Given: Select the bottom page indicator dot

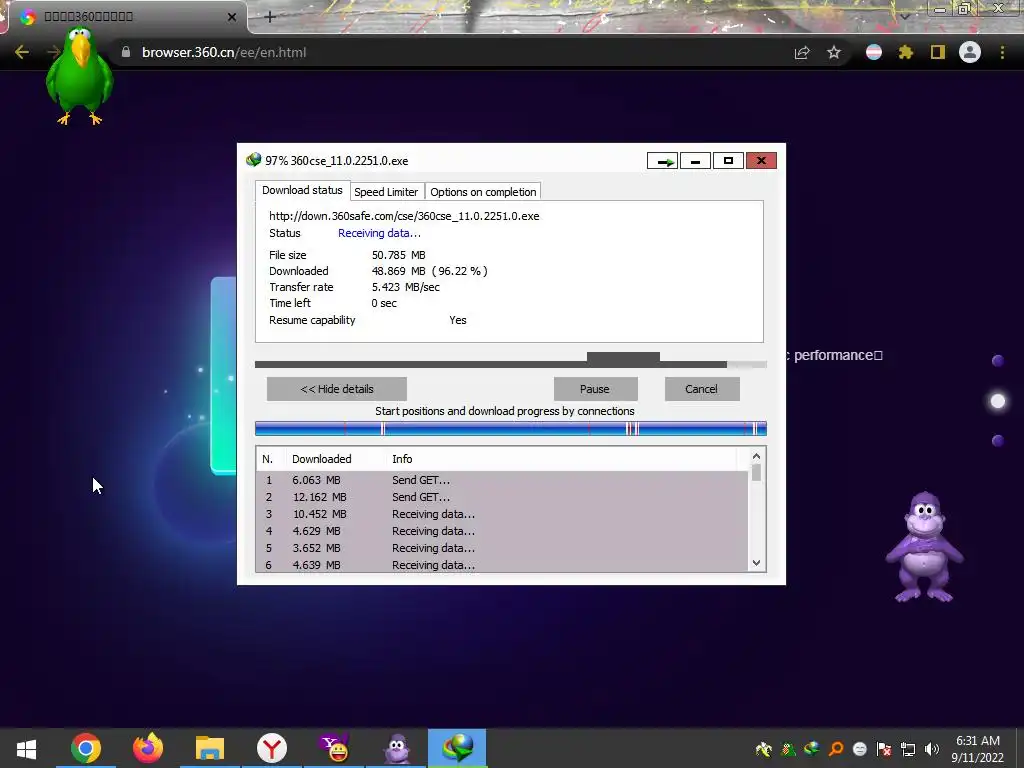Looking at the screenshot, I should 997,441.
